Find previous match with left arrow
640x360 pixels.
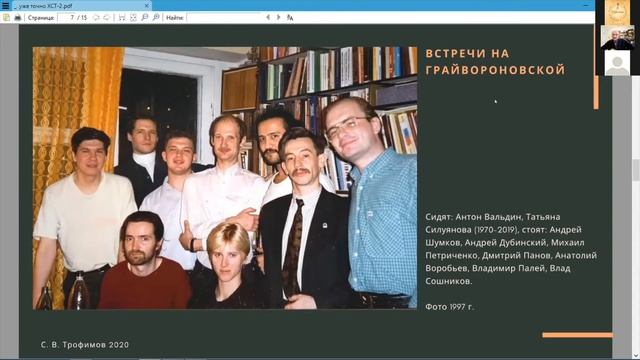coord(268,18)
